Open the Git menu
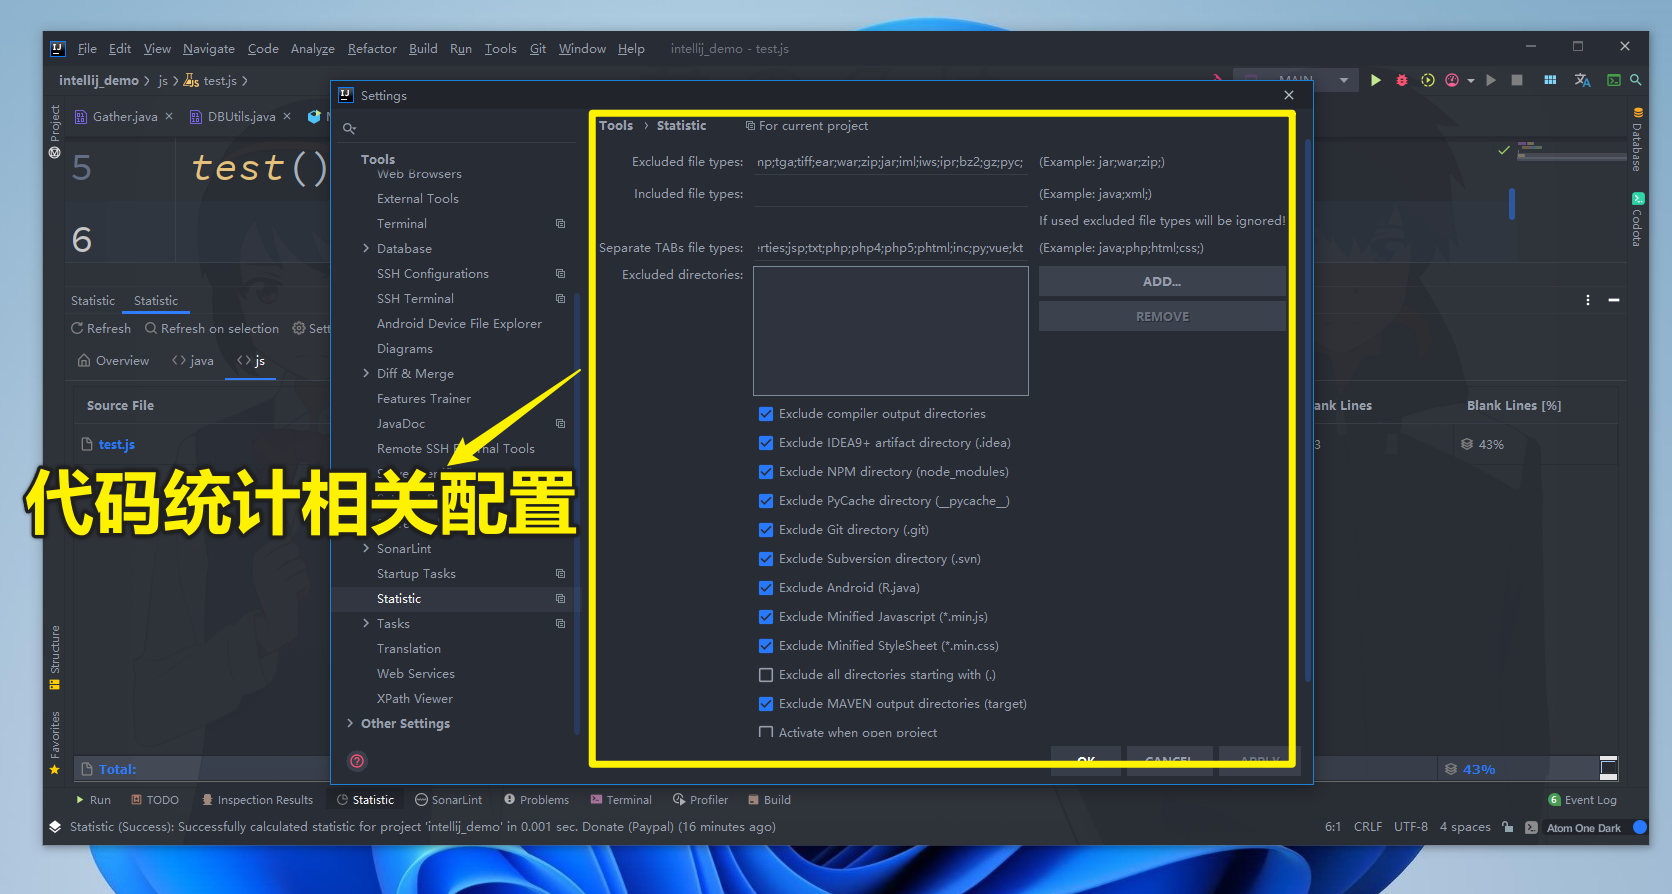 click(538, 49)
